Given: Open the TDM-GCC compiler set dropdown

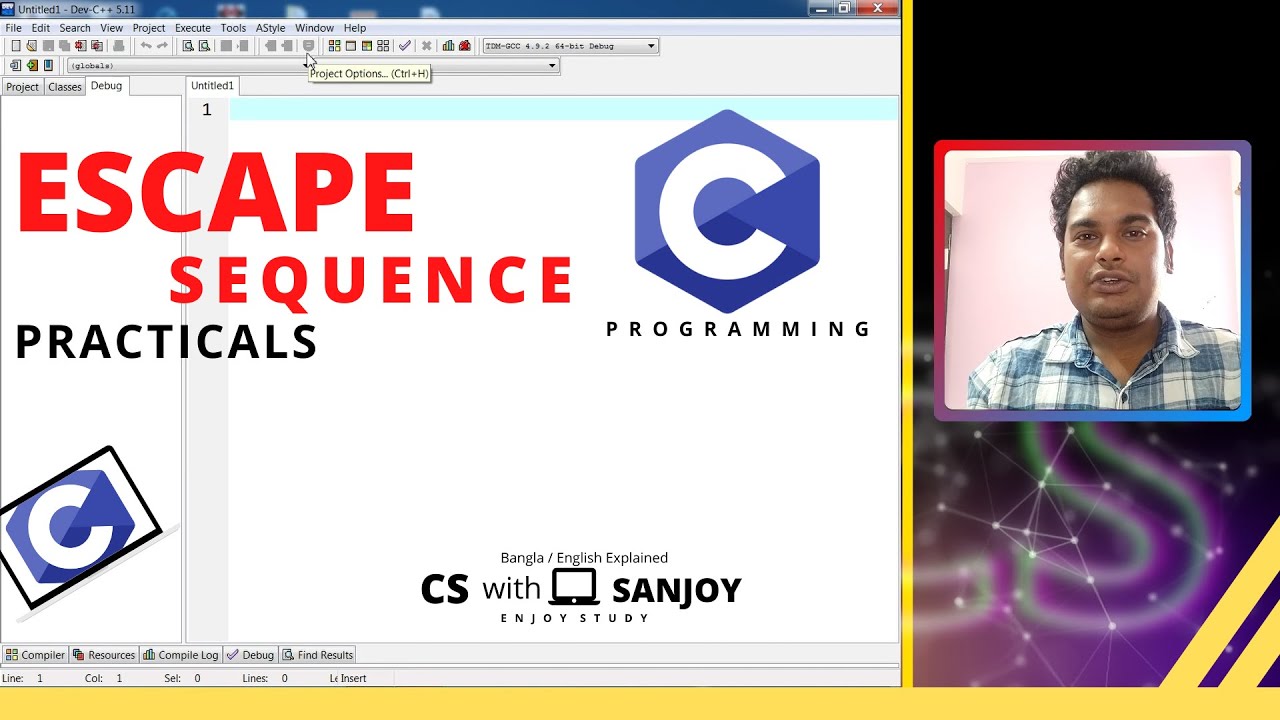Looking at the screenshot, I should 570,46.
